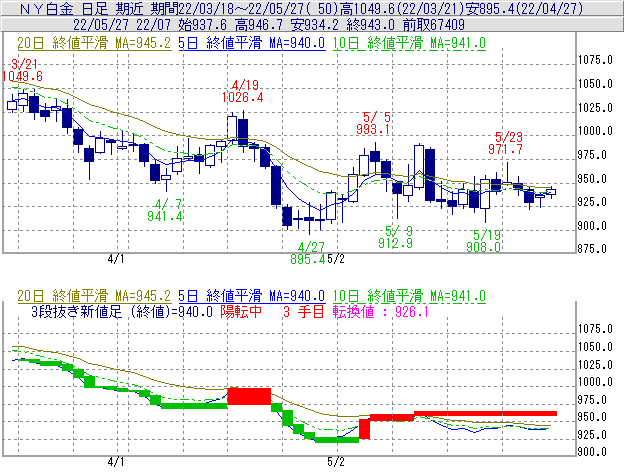Click the 3段抜き新値足 (終値)=940.0 label
Viewport: 624px width, 475px height.
tap(122, 311)
